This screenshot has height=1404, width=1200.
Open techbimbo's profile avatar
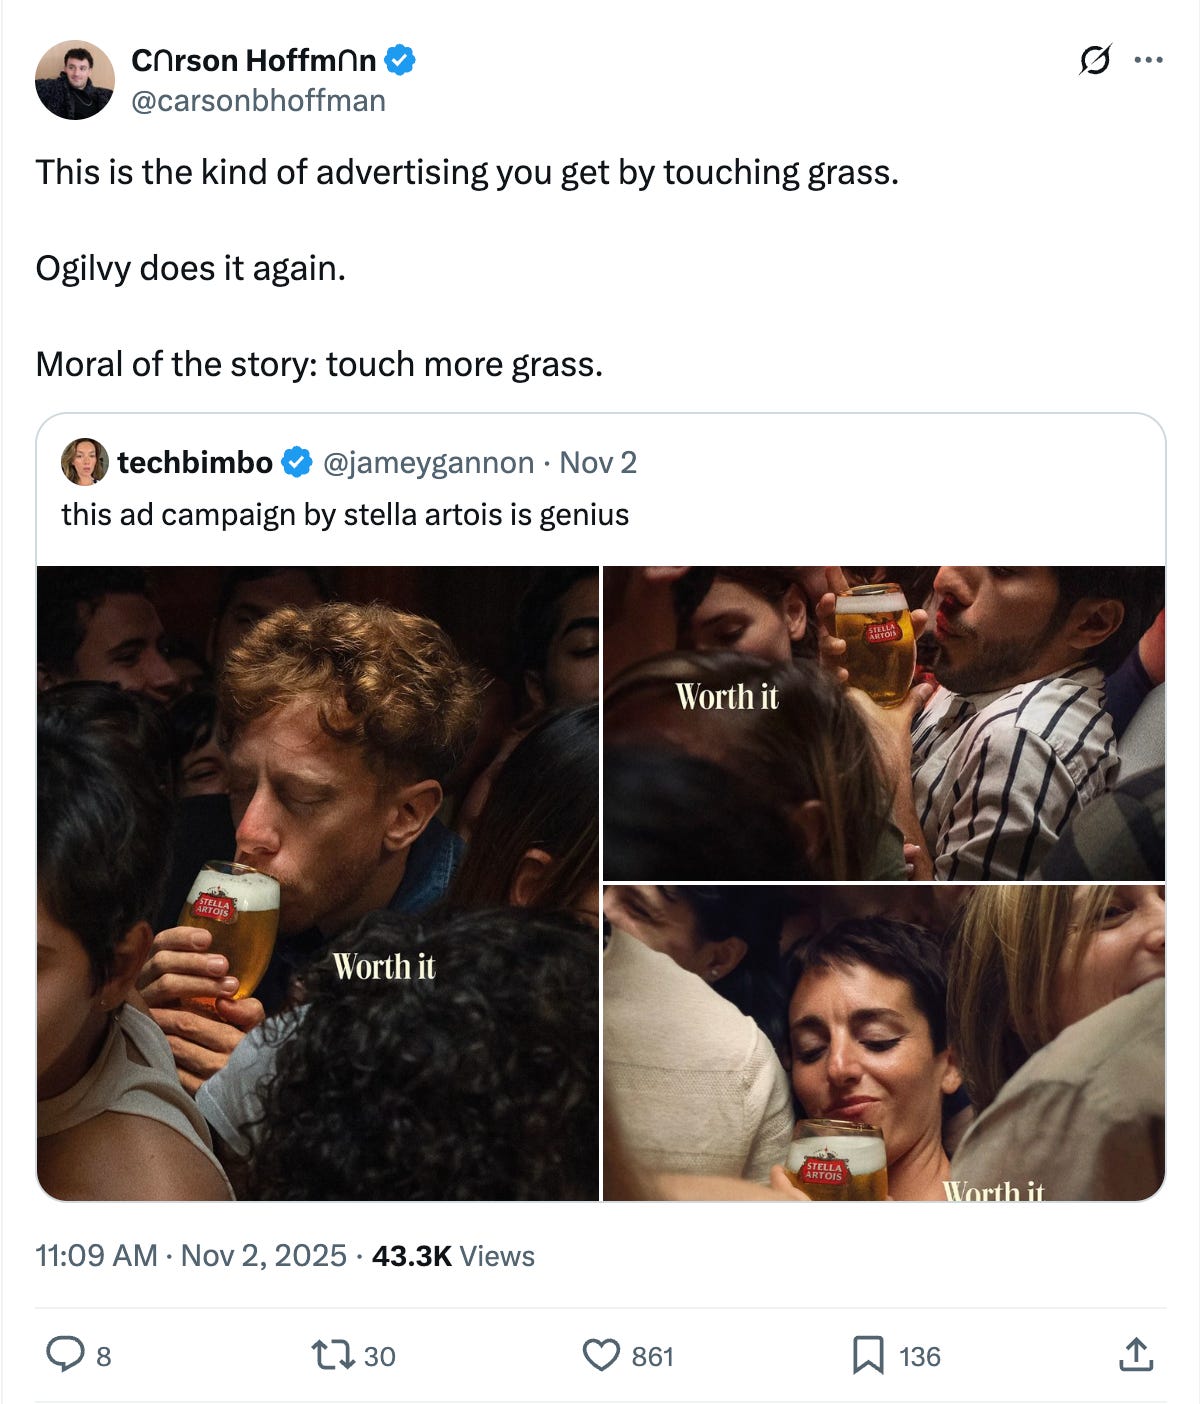[x=85, y=462]
